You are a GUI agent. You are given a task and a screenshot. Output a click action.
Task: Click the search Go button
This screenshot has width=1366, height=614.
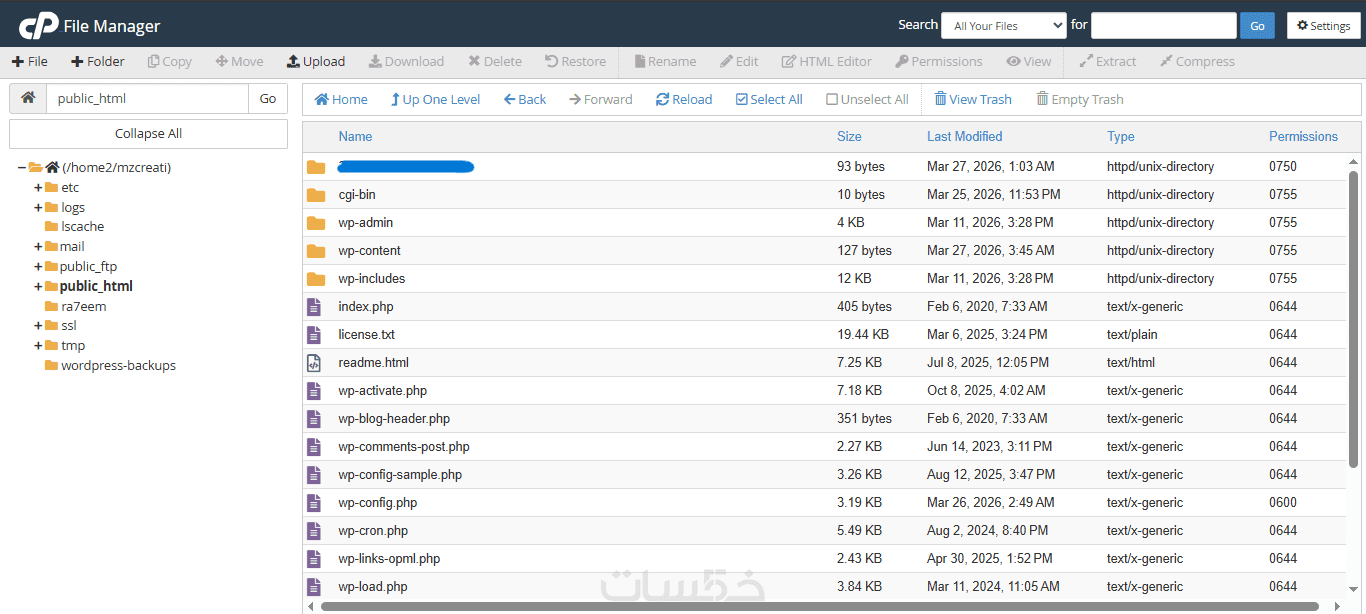pos(1257,26)
